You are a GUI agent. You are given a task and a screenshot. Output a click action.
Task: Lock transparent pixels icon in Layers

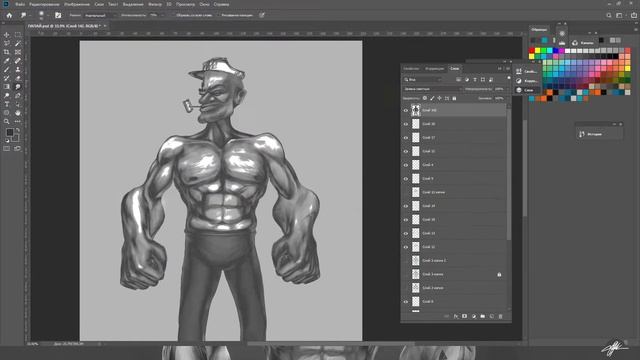[424, 98]
